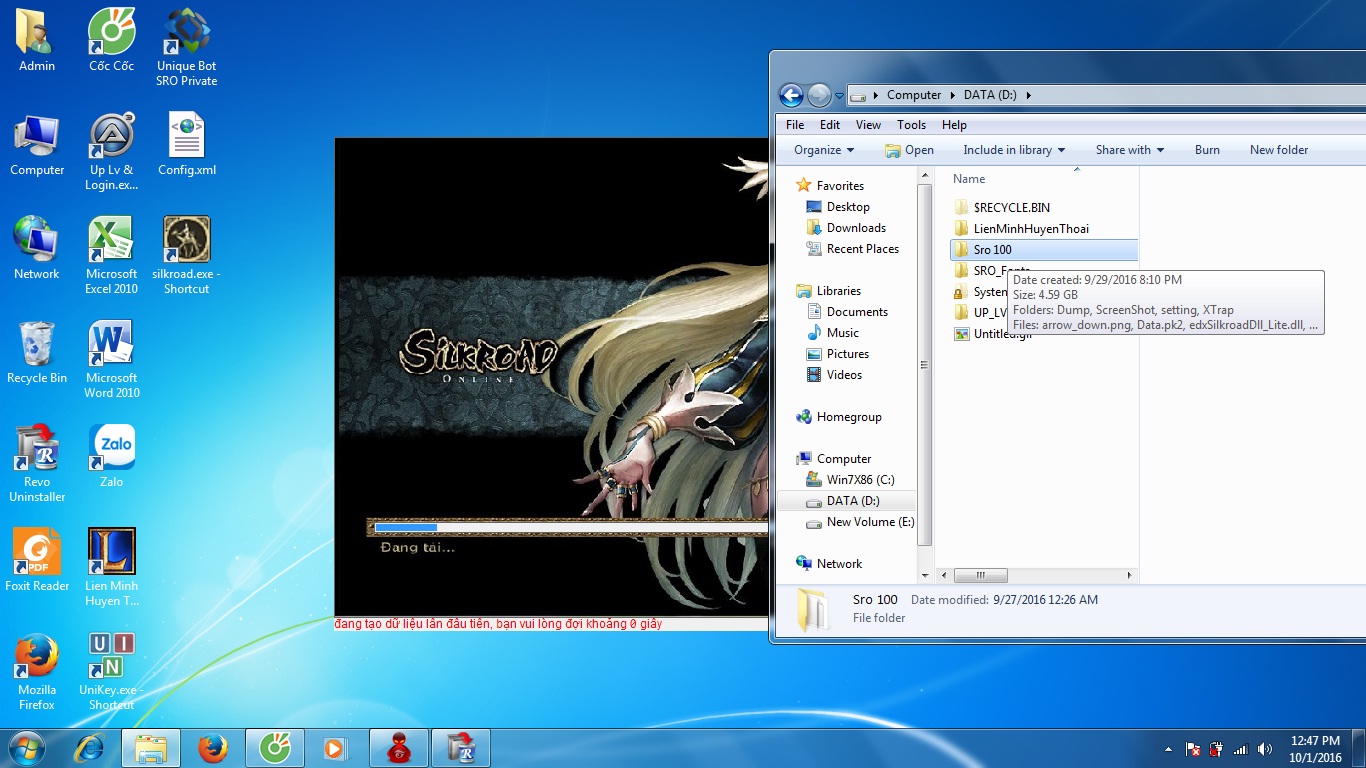Click the volume icon in system tray
This screenshot has width=1366, height=768.
[1265, 749]
